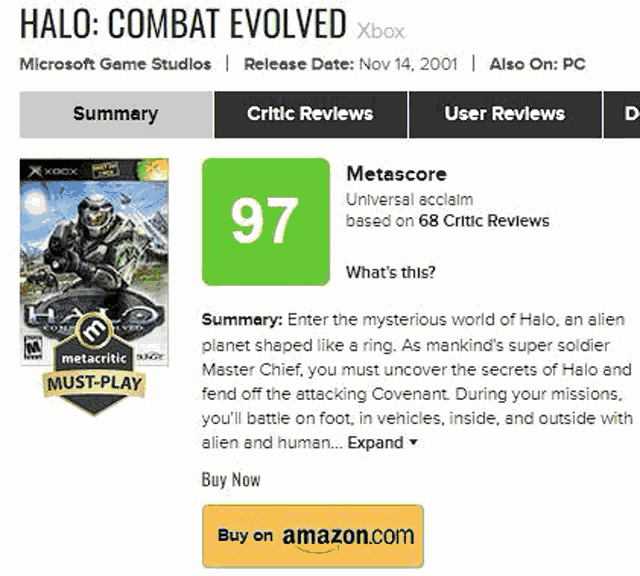This screenshot has width=640, height=576.
Task: Click the green 97 Metascore box
Action: [265, 221]
